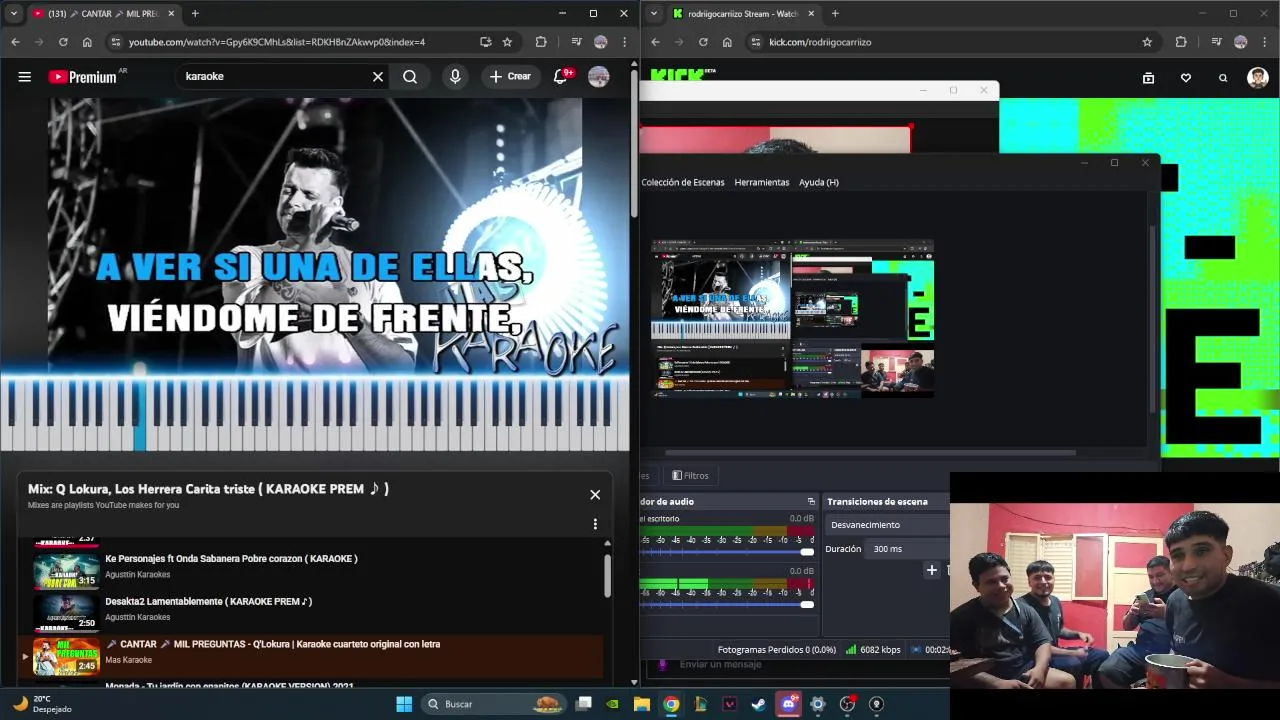The image size is (1280, 720).
Task: Install app icon in YouTube address bar
Action: click(x=485, y=42)
